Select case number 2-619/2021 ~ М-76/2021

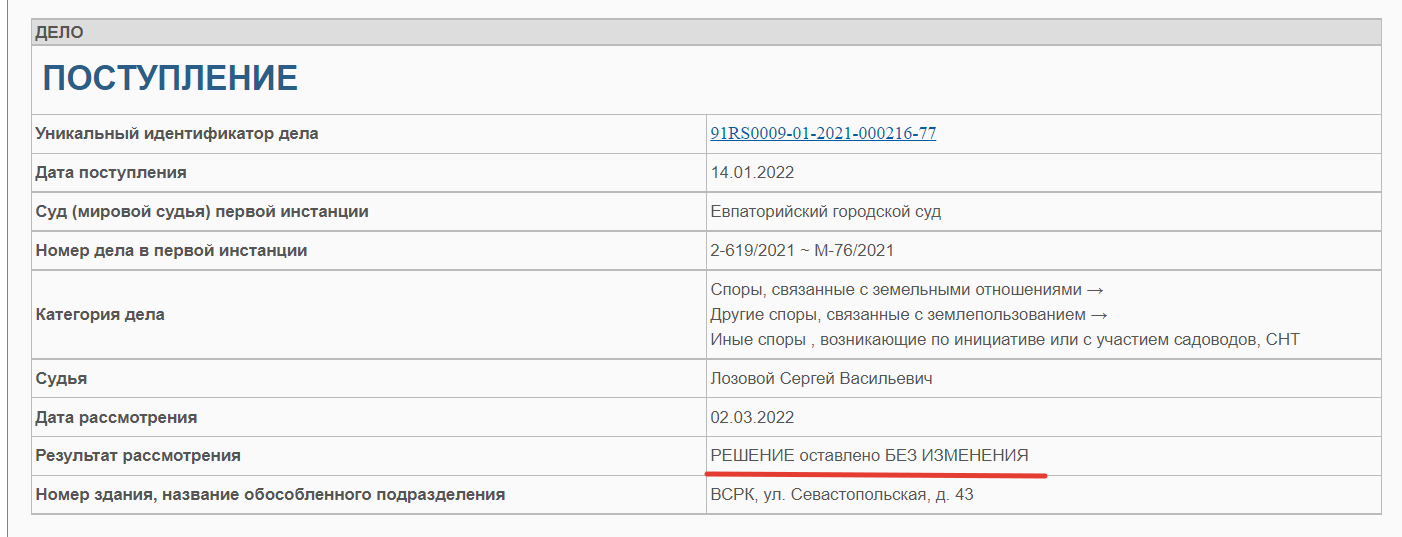(802, 250)
